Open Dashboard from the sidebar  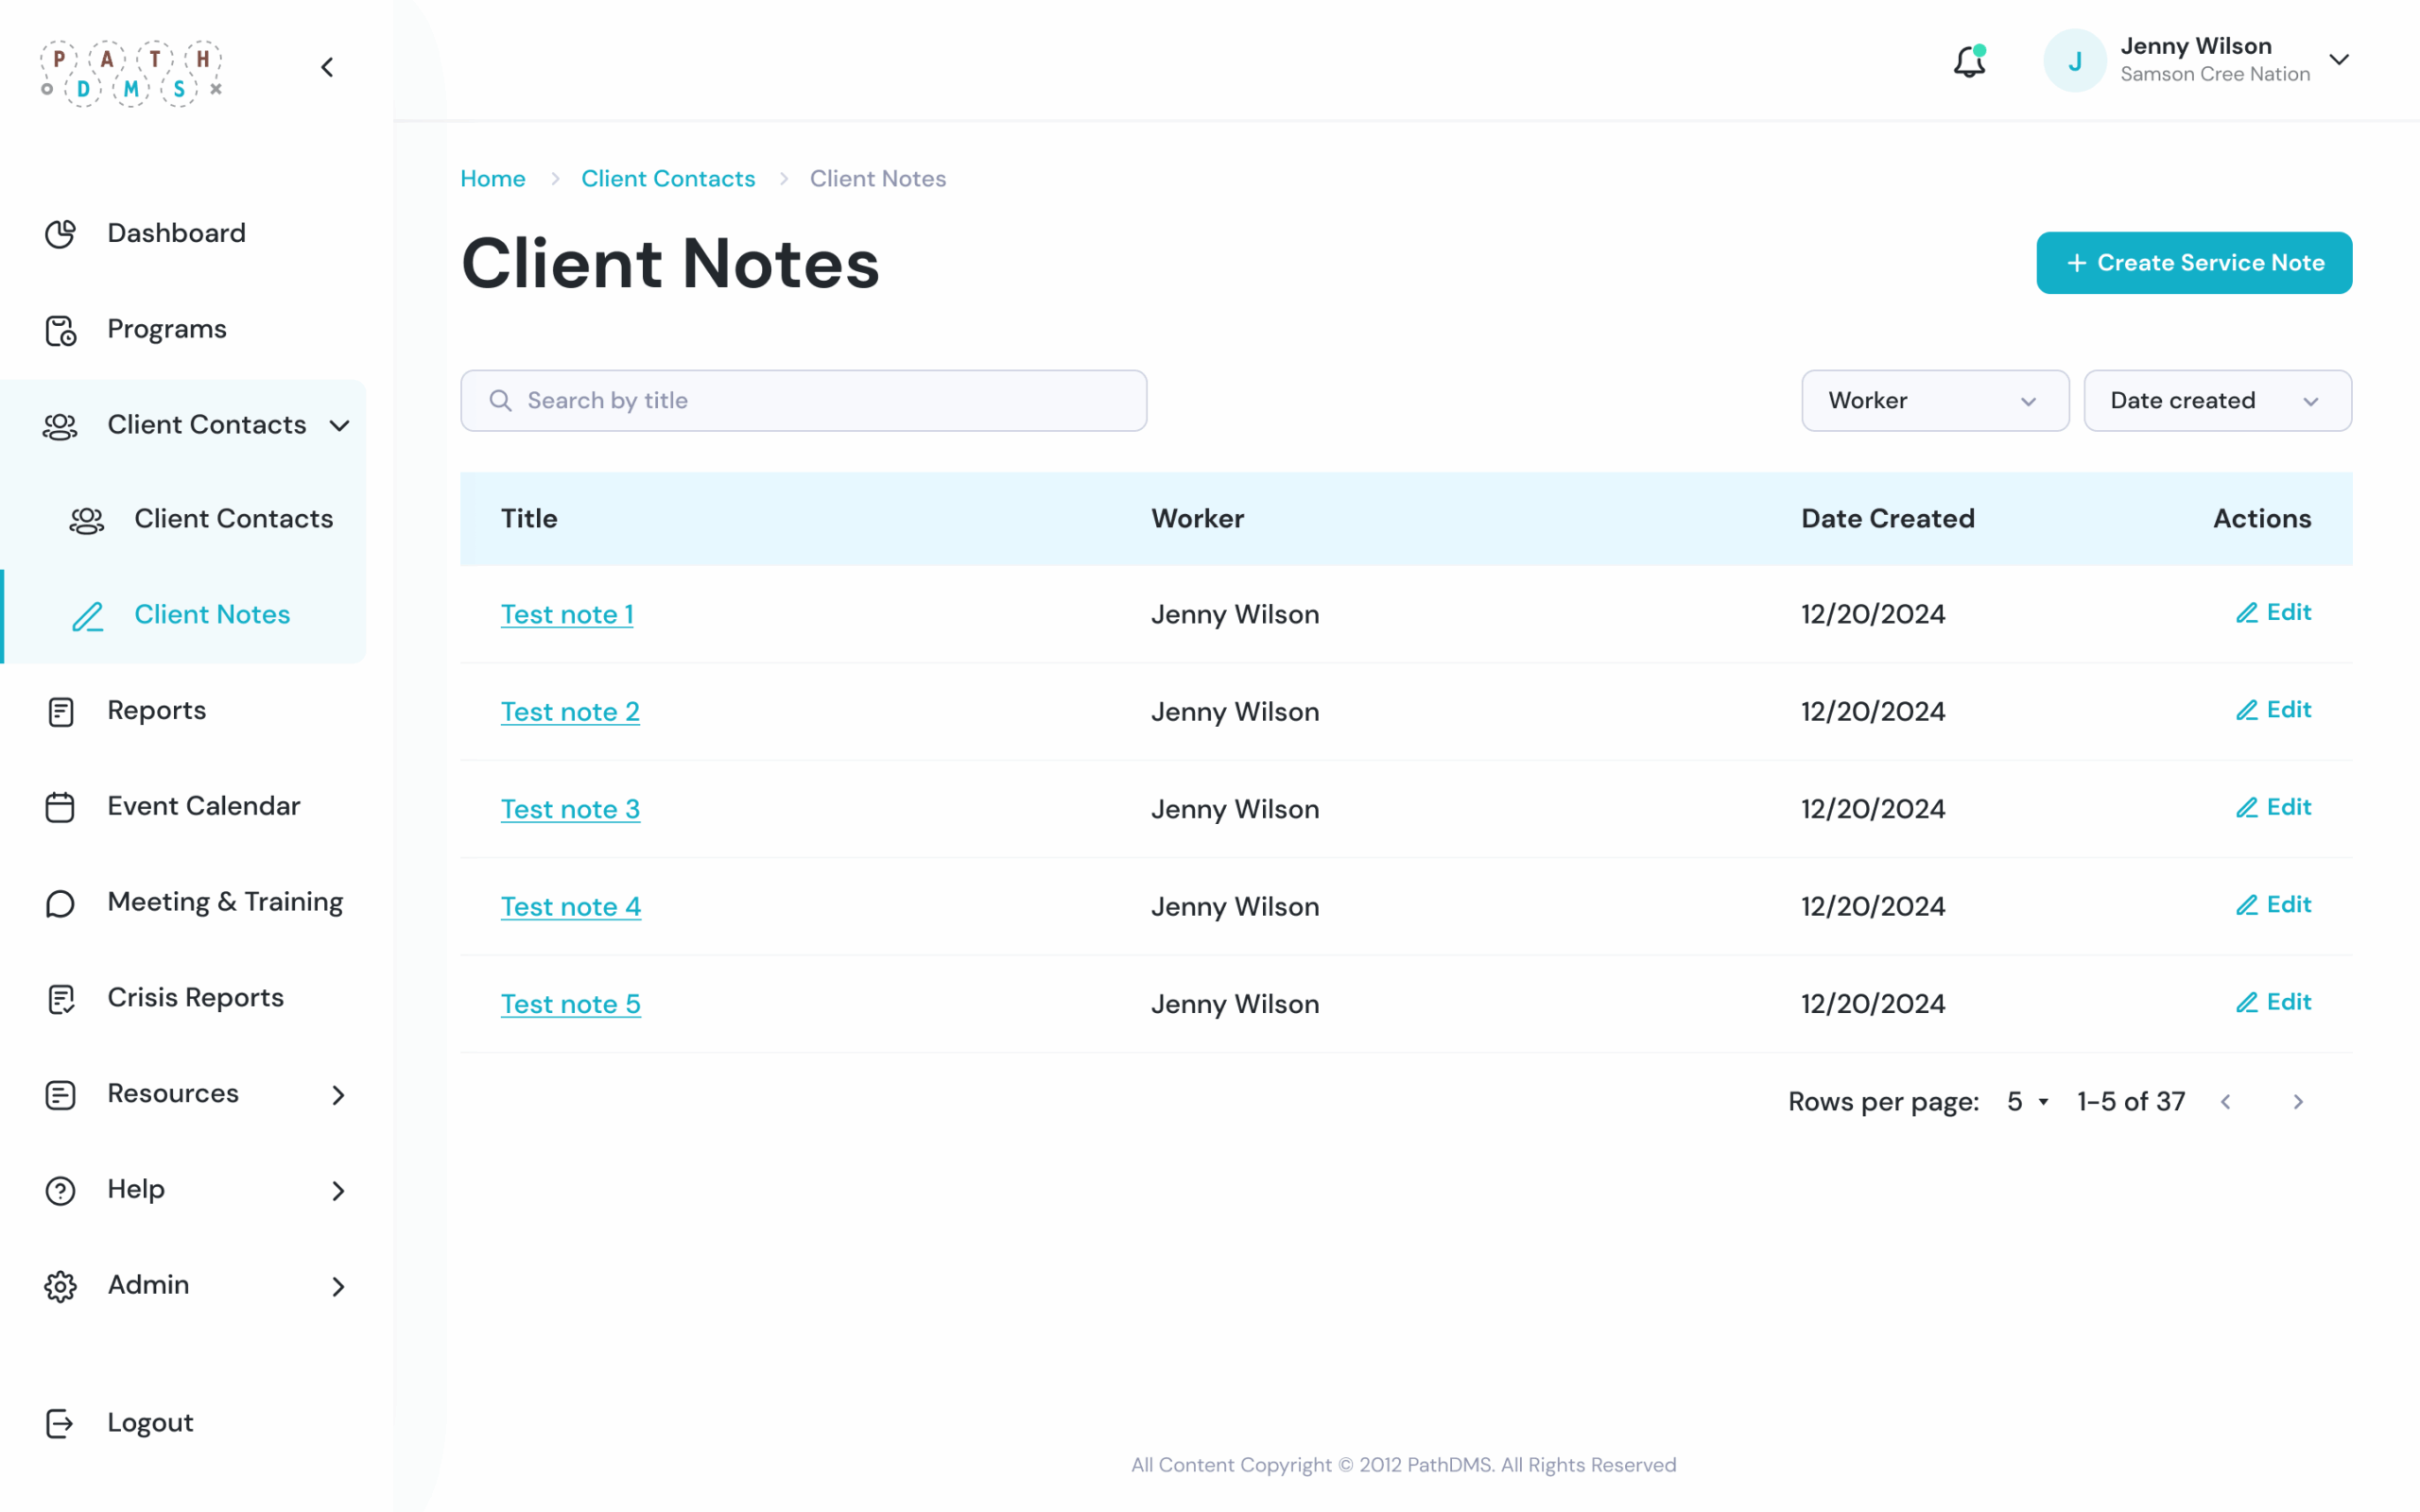[x=176, y=233]
